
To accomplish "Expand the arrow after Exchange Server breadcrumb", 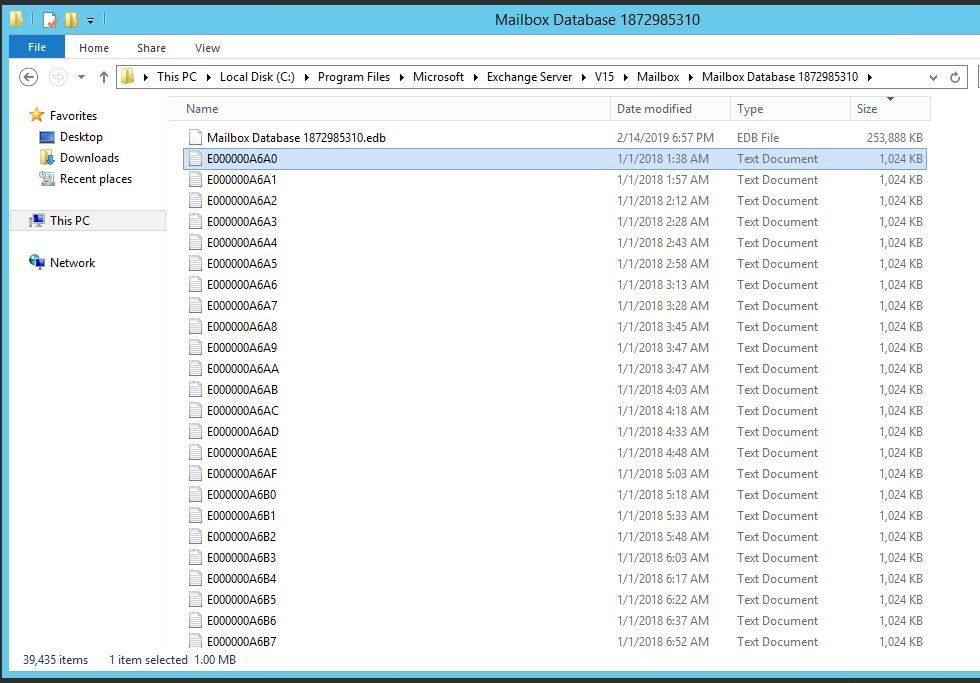I will (583, 77).
